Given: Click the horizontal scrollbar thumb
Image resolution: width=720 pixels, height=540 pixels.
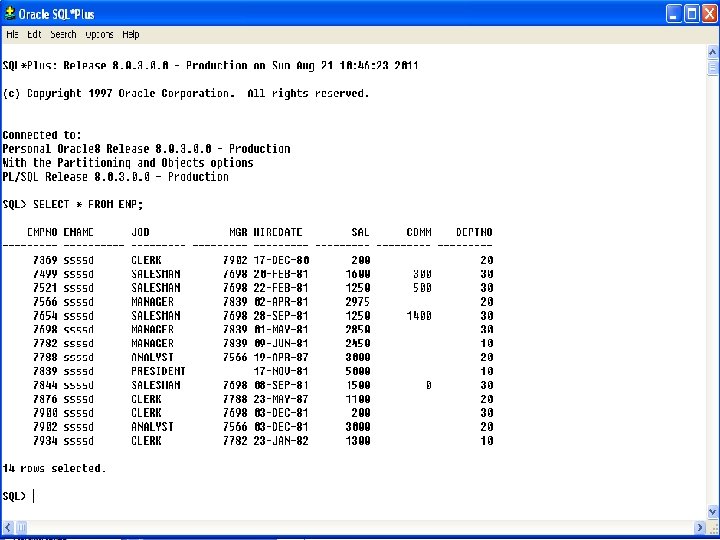Looking at the screenshot, I should click(x=22, y=527).
